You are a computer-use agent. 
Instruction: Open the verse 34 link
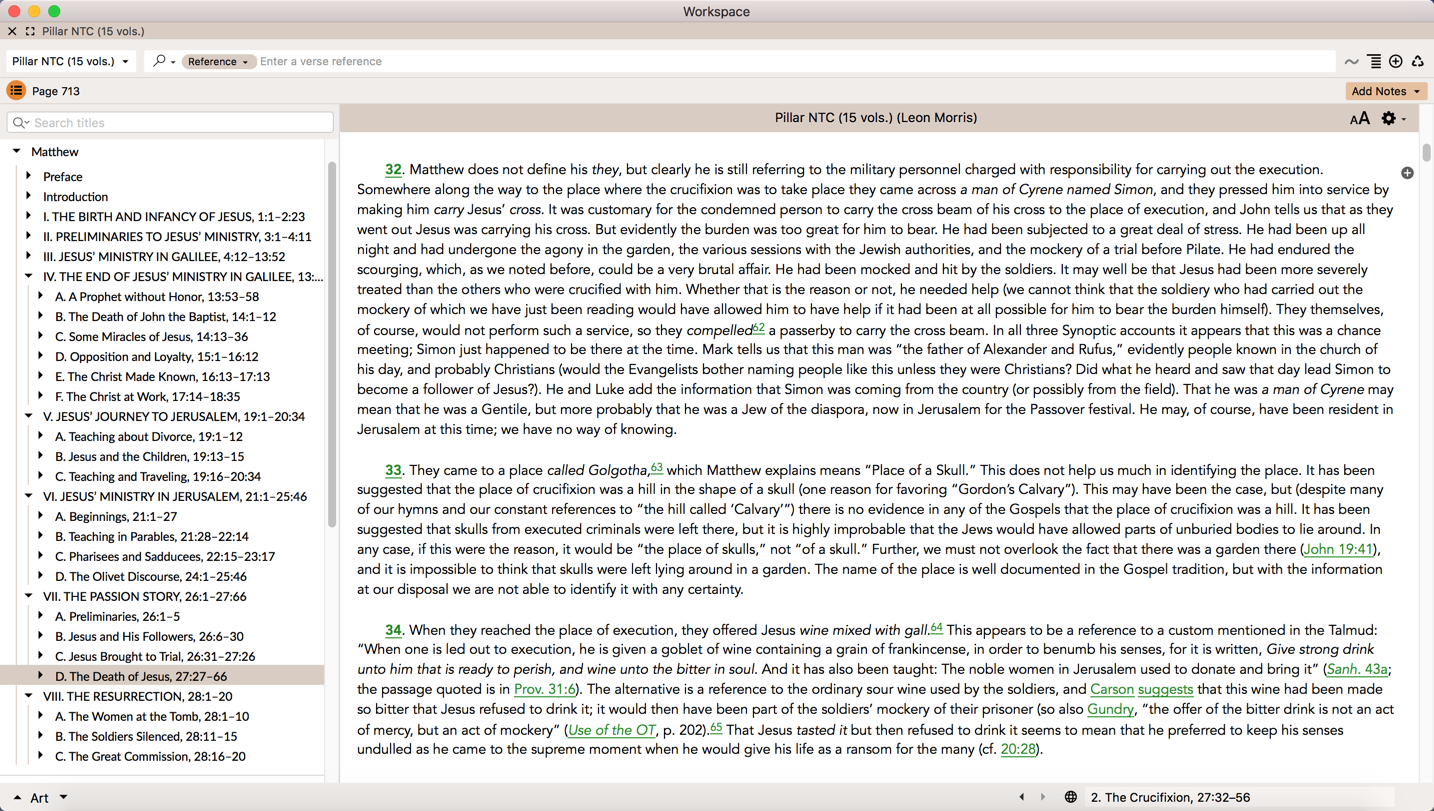click(393, 630)
